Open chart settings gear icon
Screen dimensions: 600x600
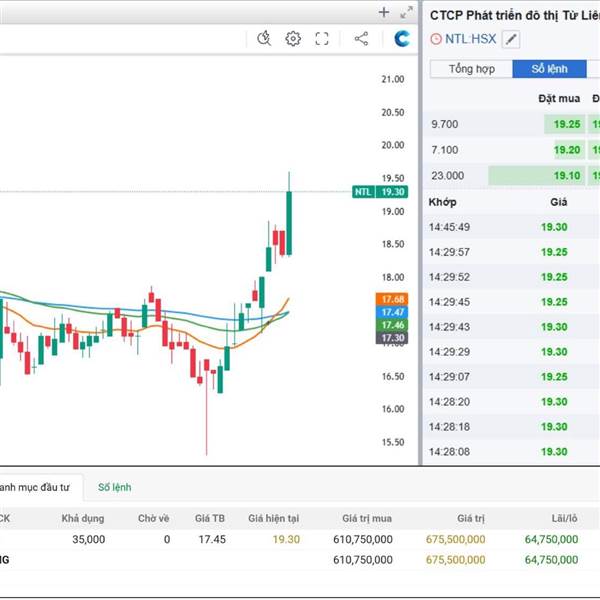(293, 39)
